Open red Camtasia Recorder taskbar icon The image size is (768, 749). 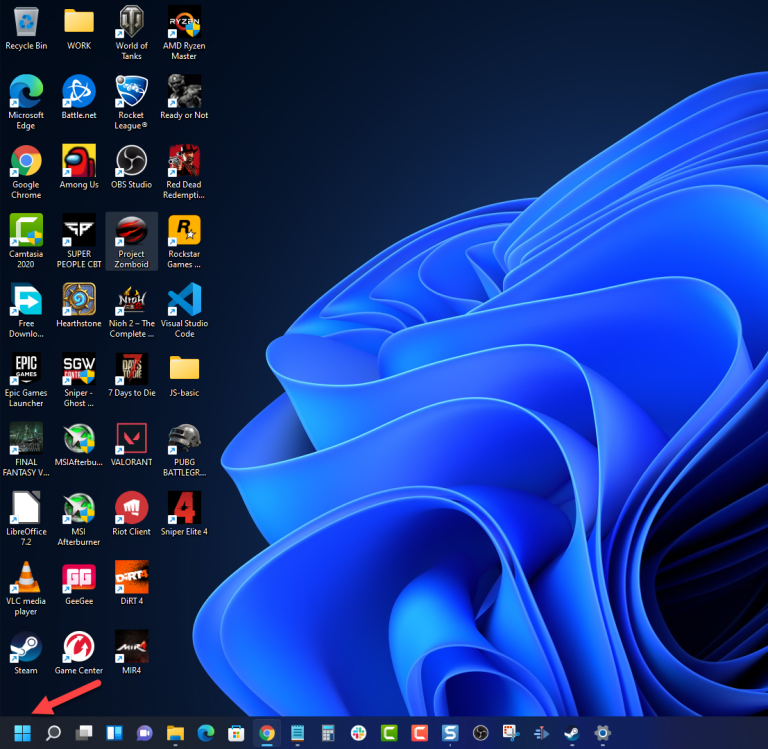[x=419, y=733]
